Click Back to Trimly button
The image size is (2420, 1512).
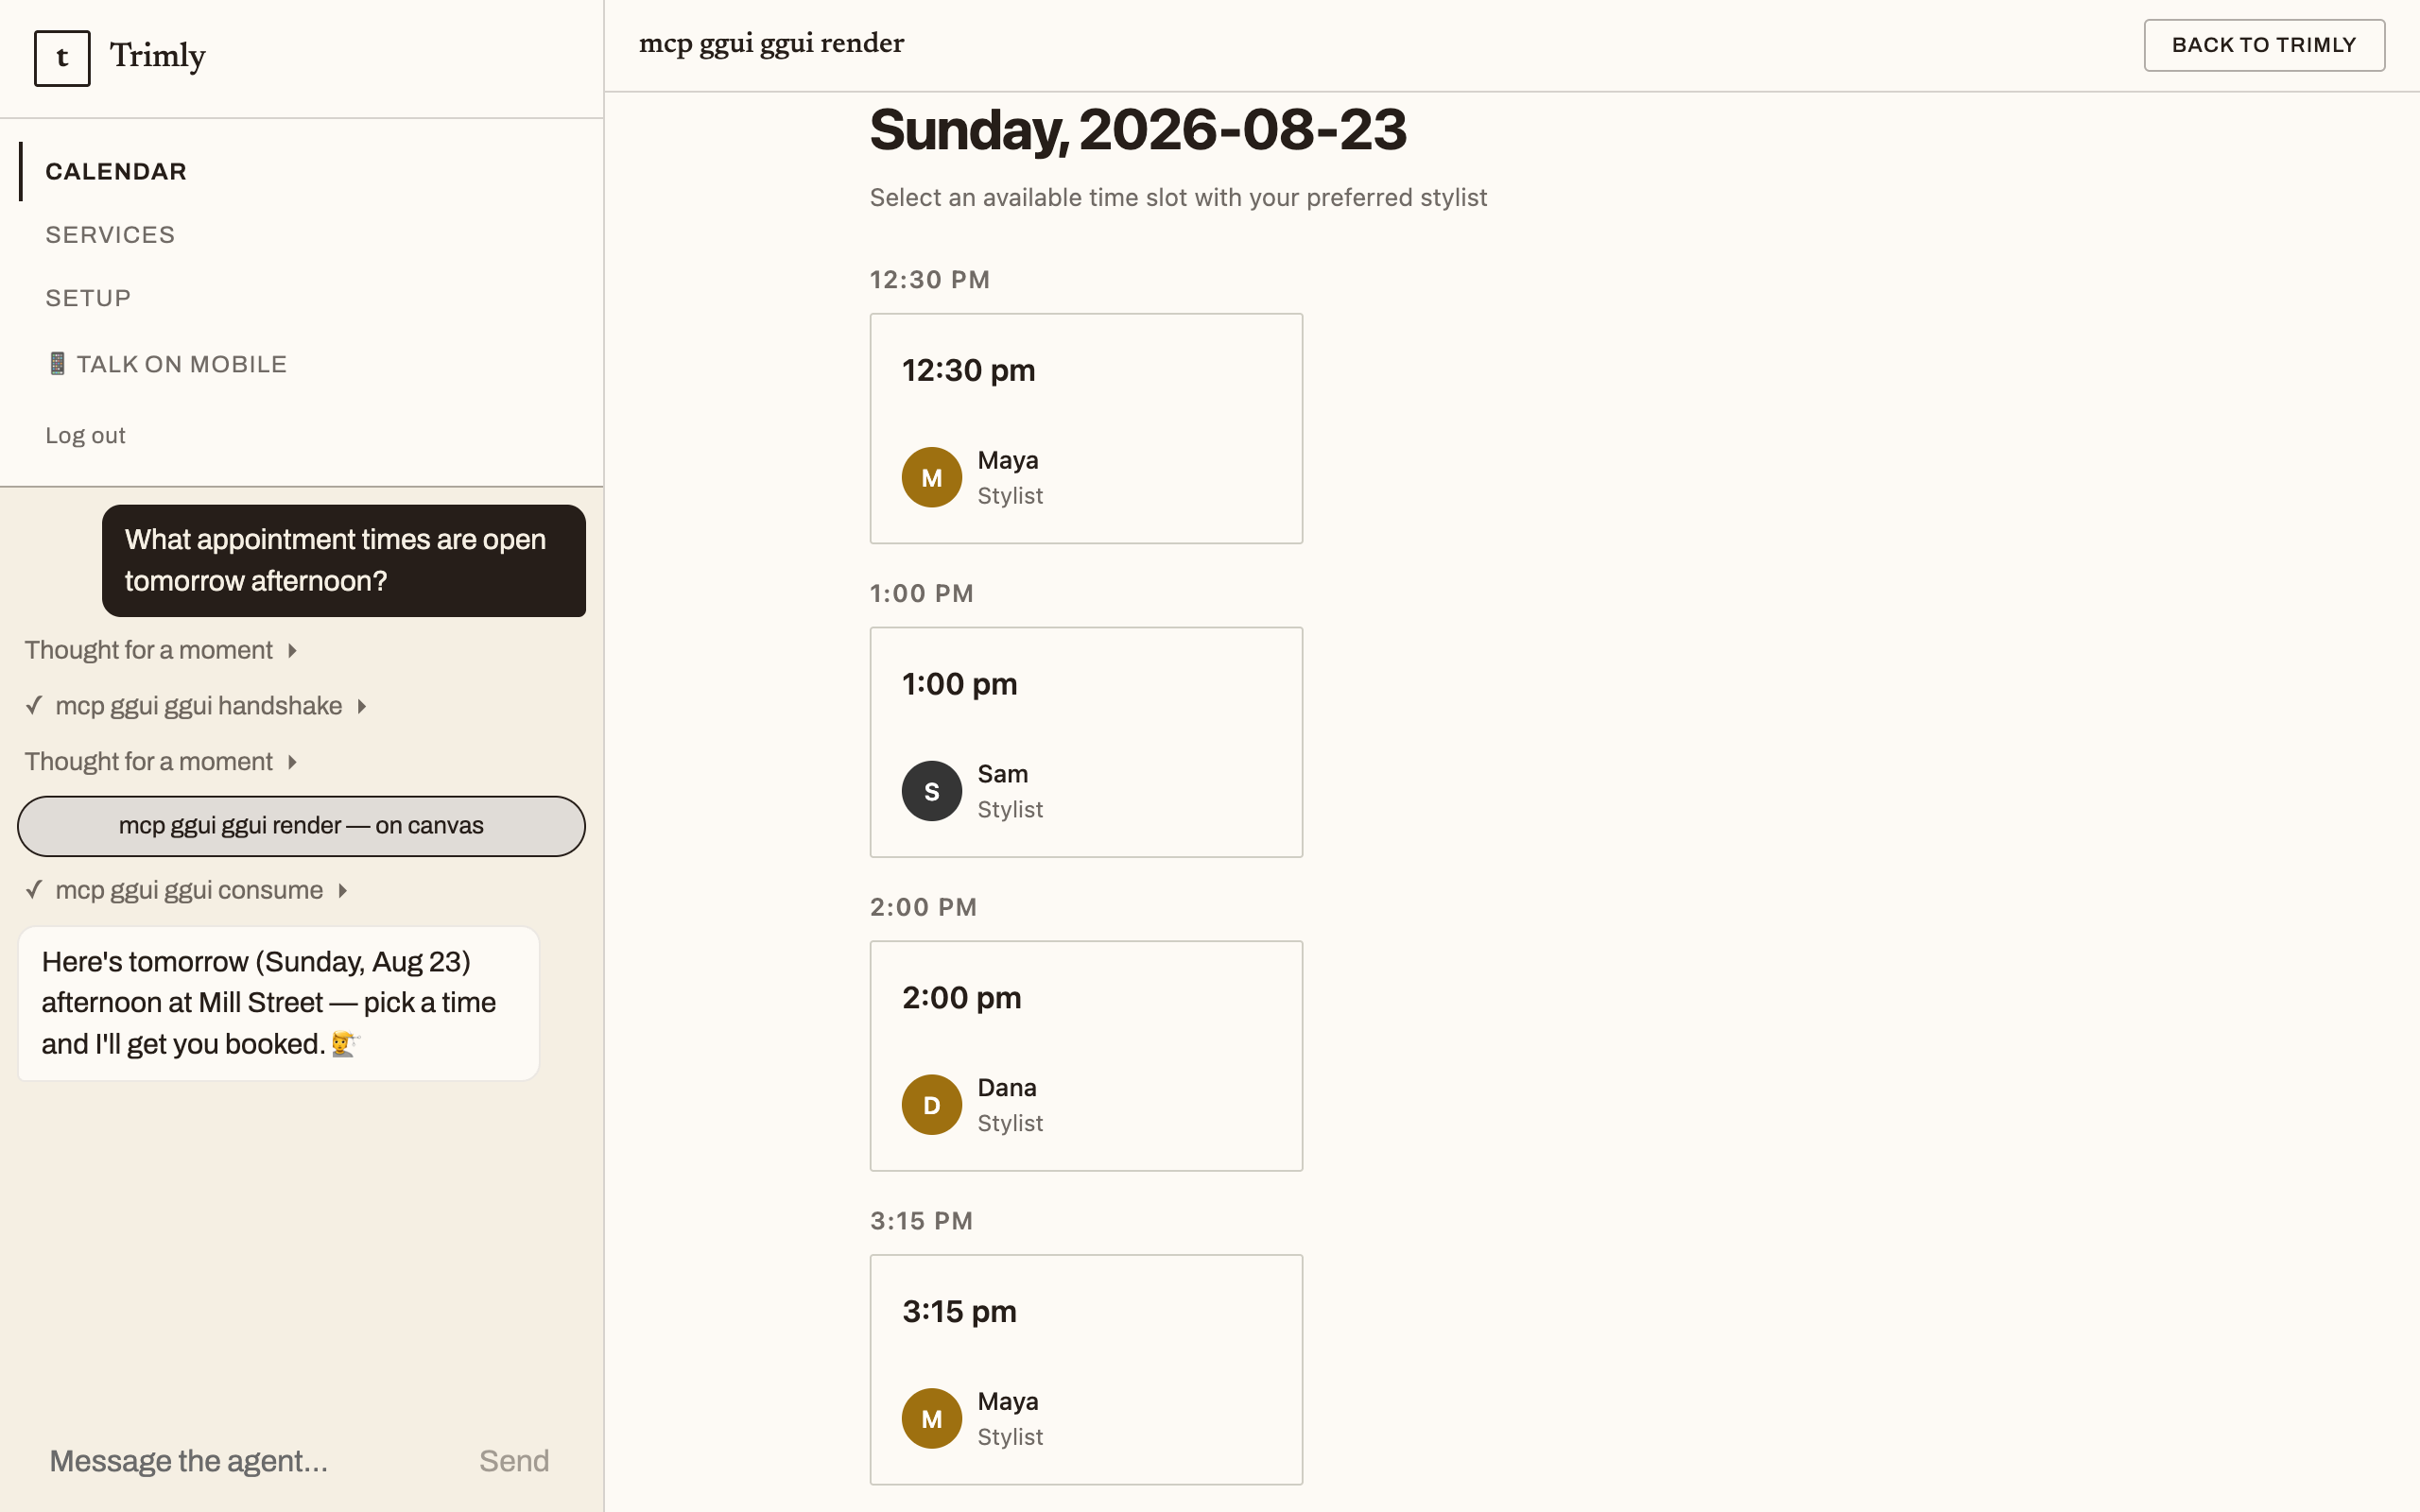[x=2264, y=45]
